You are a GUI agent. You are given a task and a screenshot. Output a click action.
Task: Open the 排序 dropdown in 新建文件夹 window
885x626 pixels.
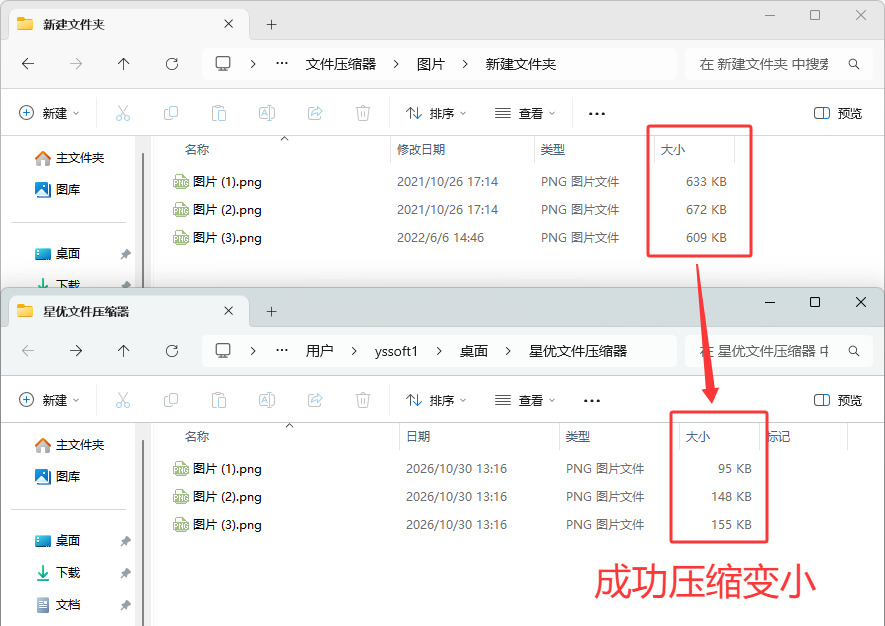436,113
